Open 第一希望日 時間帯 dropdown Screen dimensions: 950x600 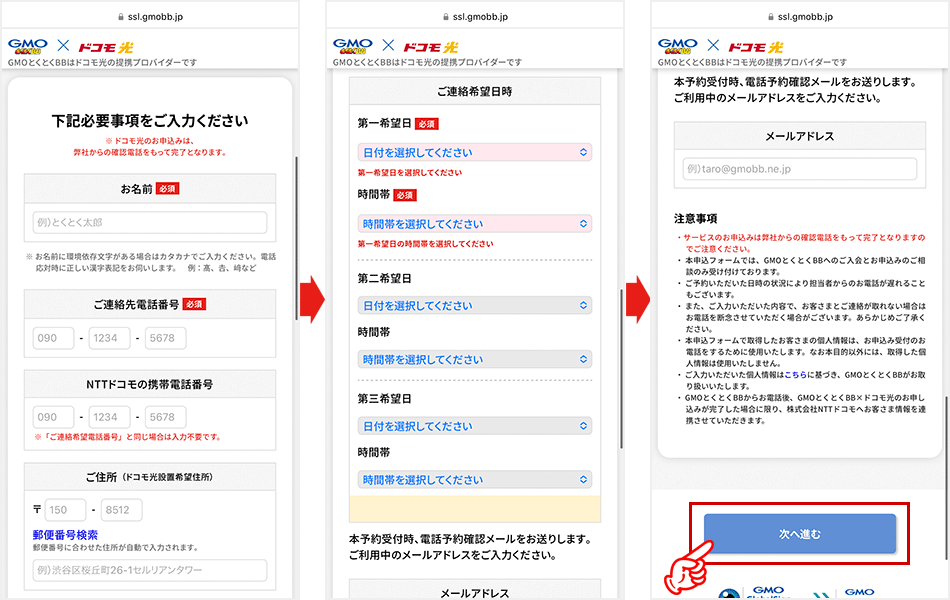pos(475,224)
